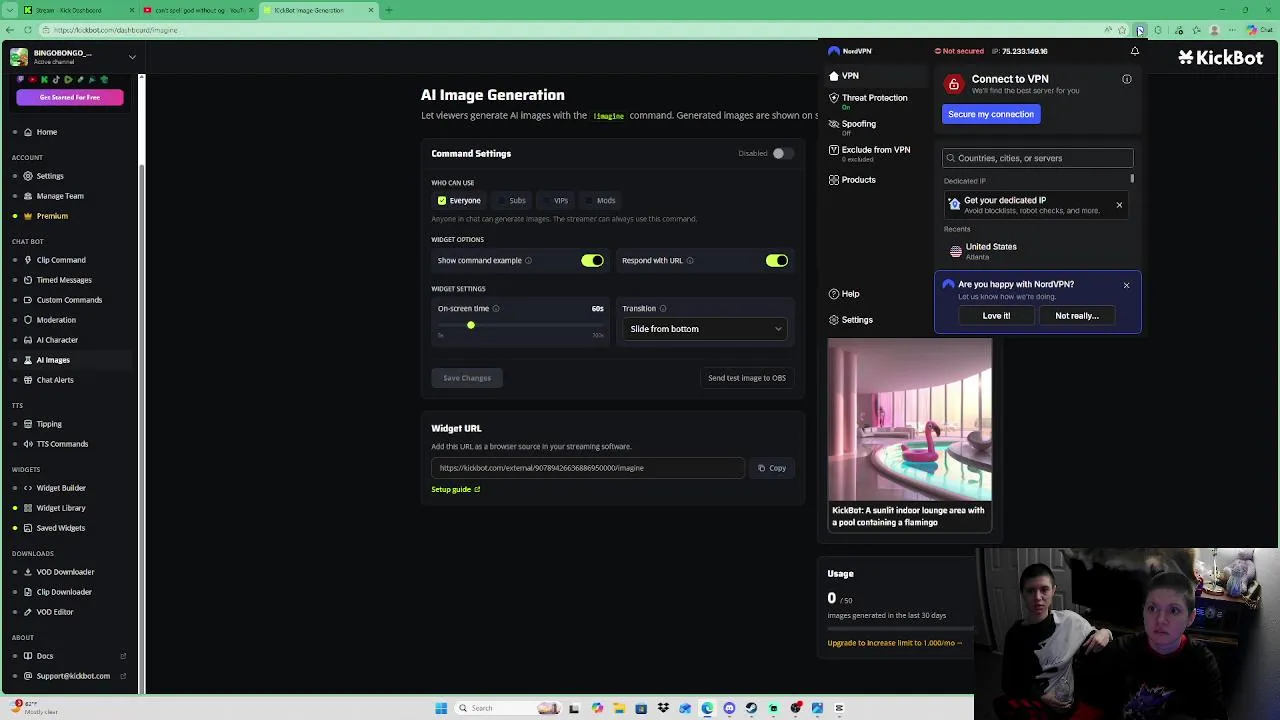Open the Home page in KickBot sidebar
The image size is (1280, 720).
46,132
